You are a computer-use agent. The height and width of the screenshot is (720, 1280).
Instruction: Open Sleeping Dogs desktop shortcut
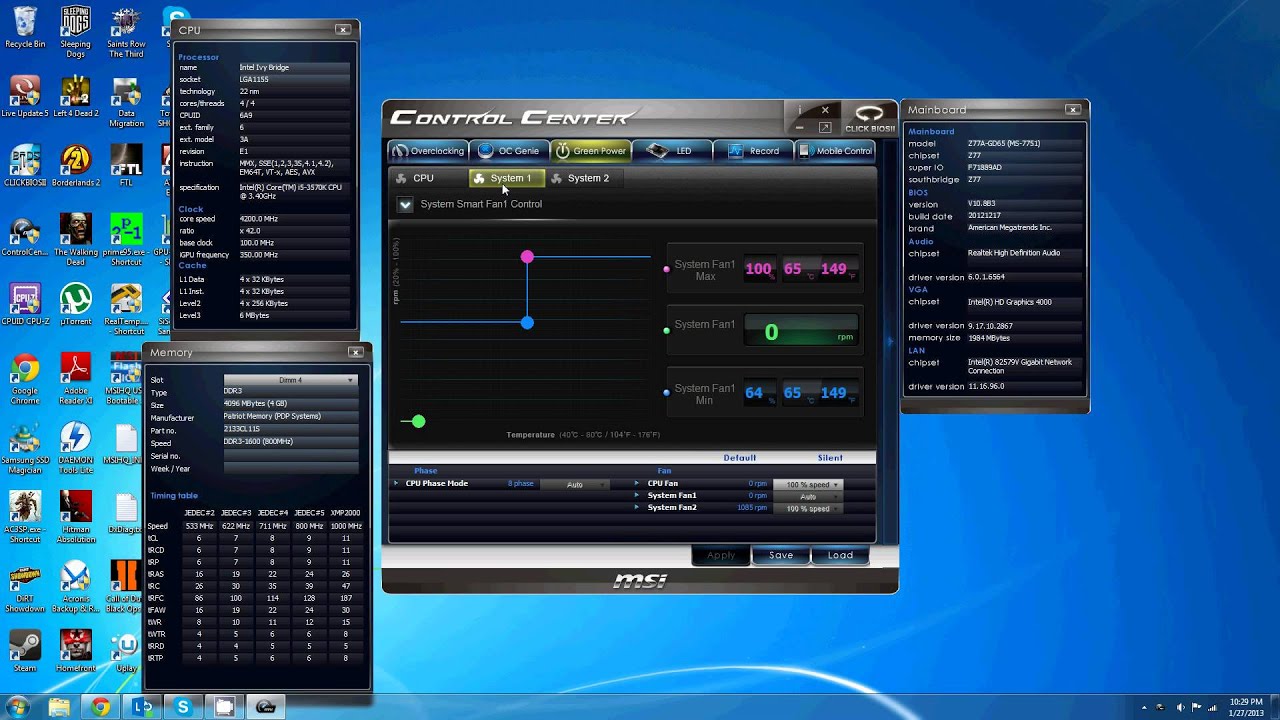click(76, 31)
